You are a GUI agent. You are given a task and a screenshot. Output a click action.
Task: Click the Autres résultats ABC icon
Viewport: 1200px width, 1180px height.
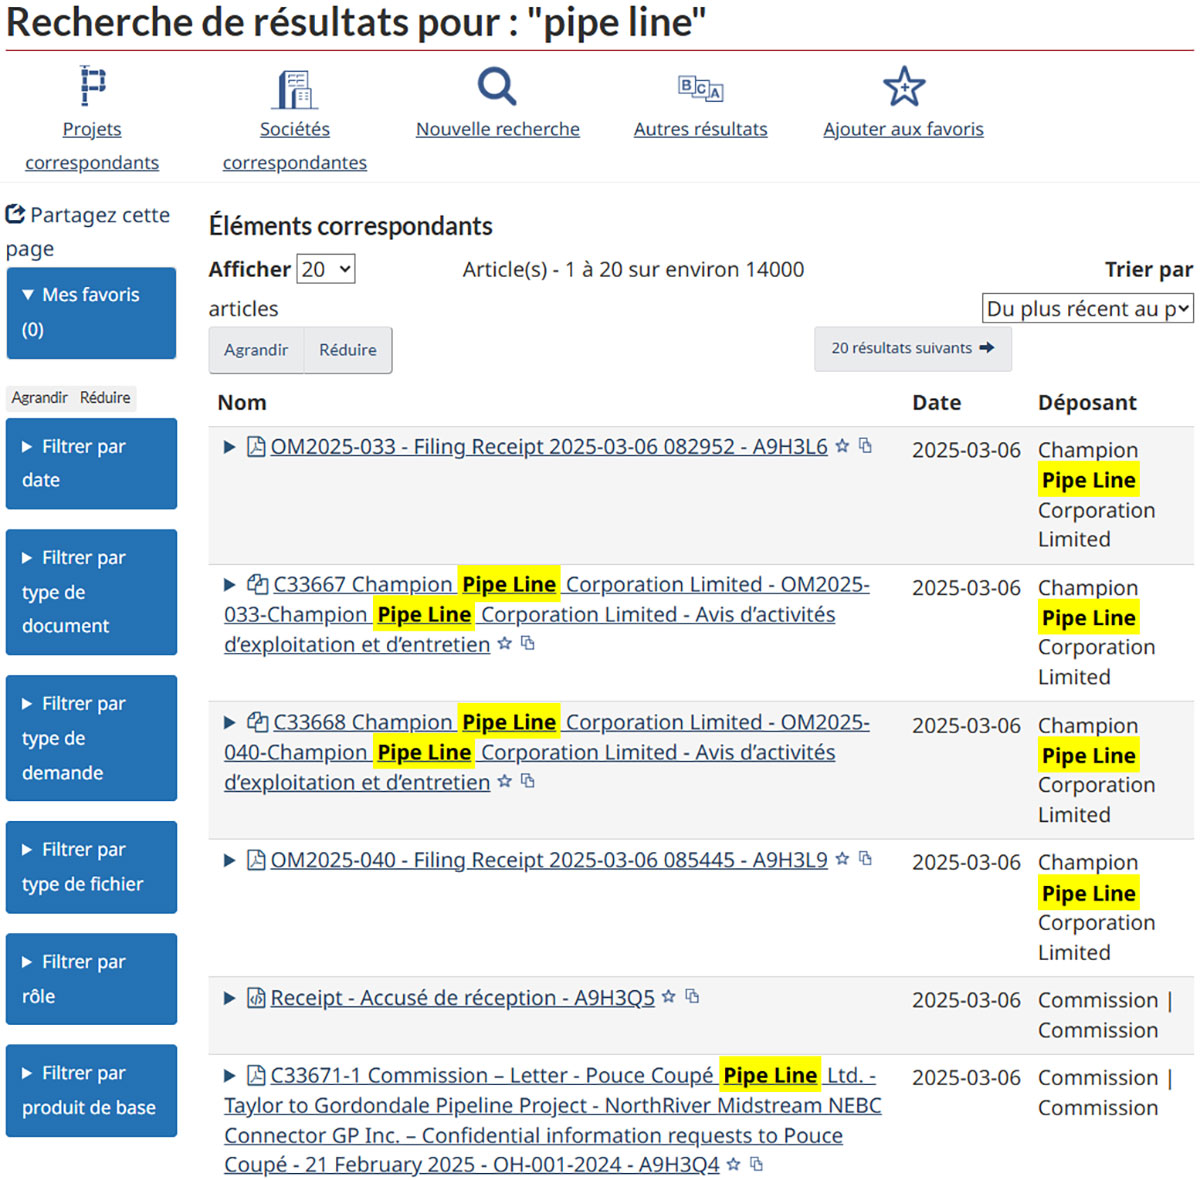tap(701, 88)
